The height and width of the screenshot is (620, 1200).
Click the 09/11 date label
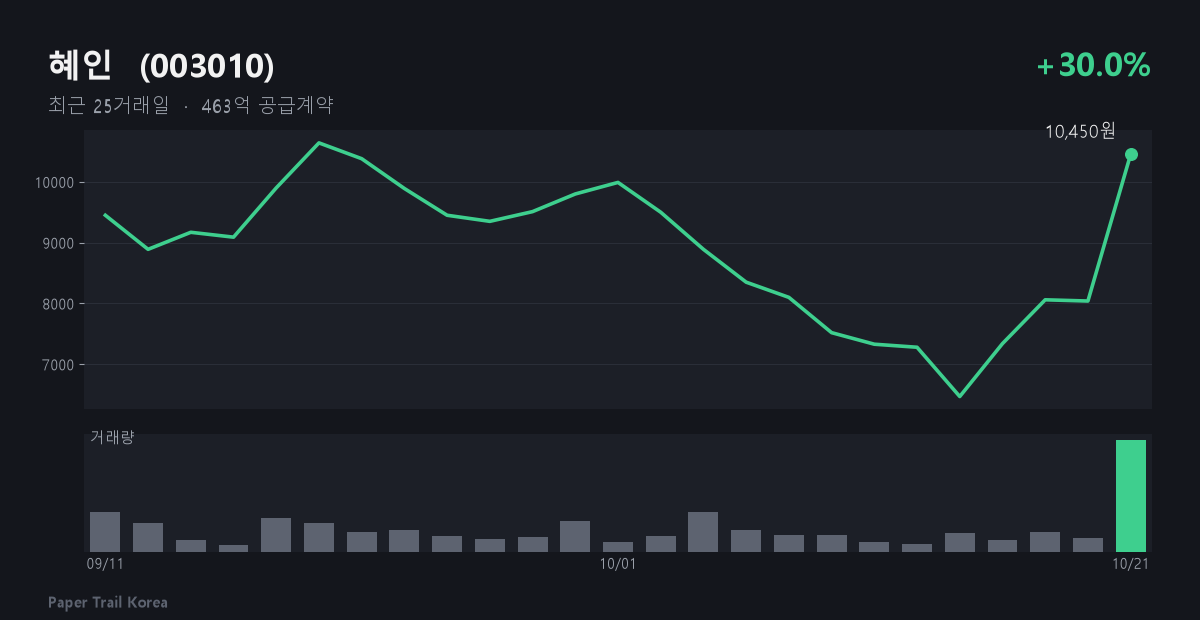click(x=105, y=564)
